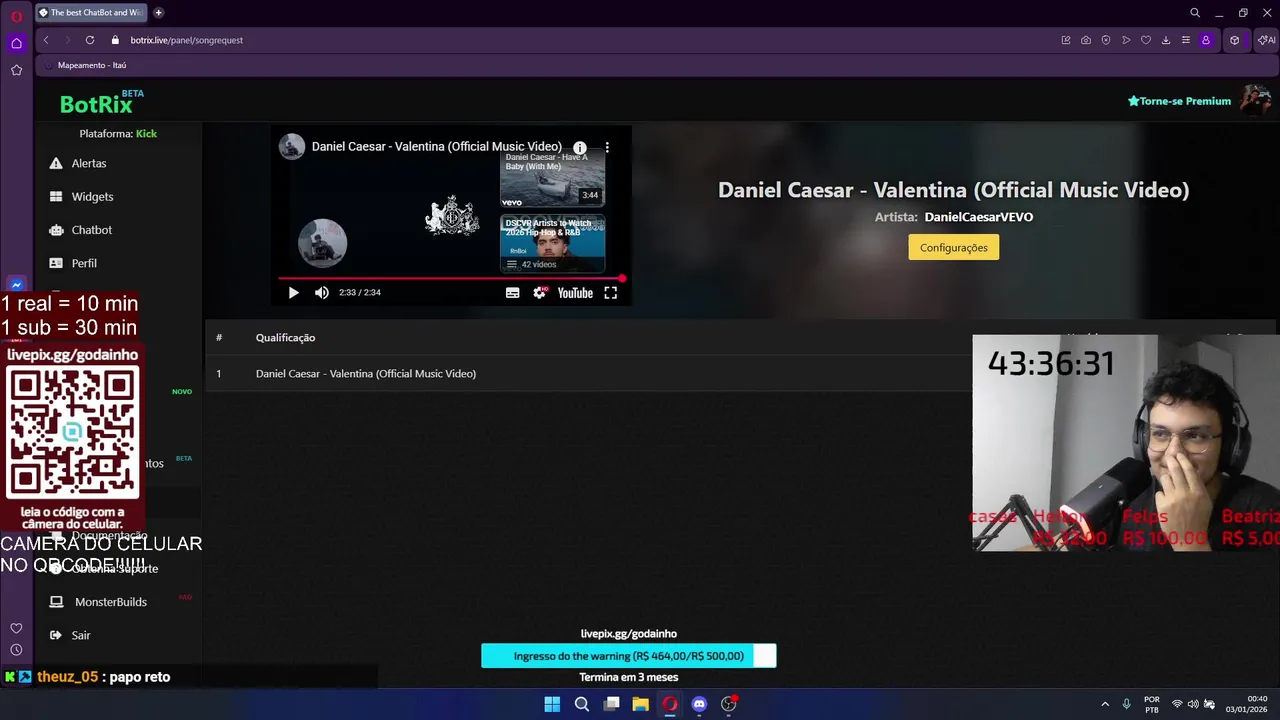Click the Opera sidebar home icon
1280x720 pixels.
pyautogui.click(x=16, y=43)
